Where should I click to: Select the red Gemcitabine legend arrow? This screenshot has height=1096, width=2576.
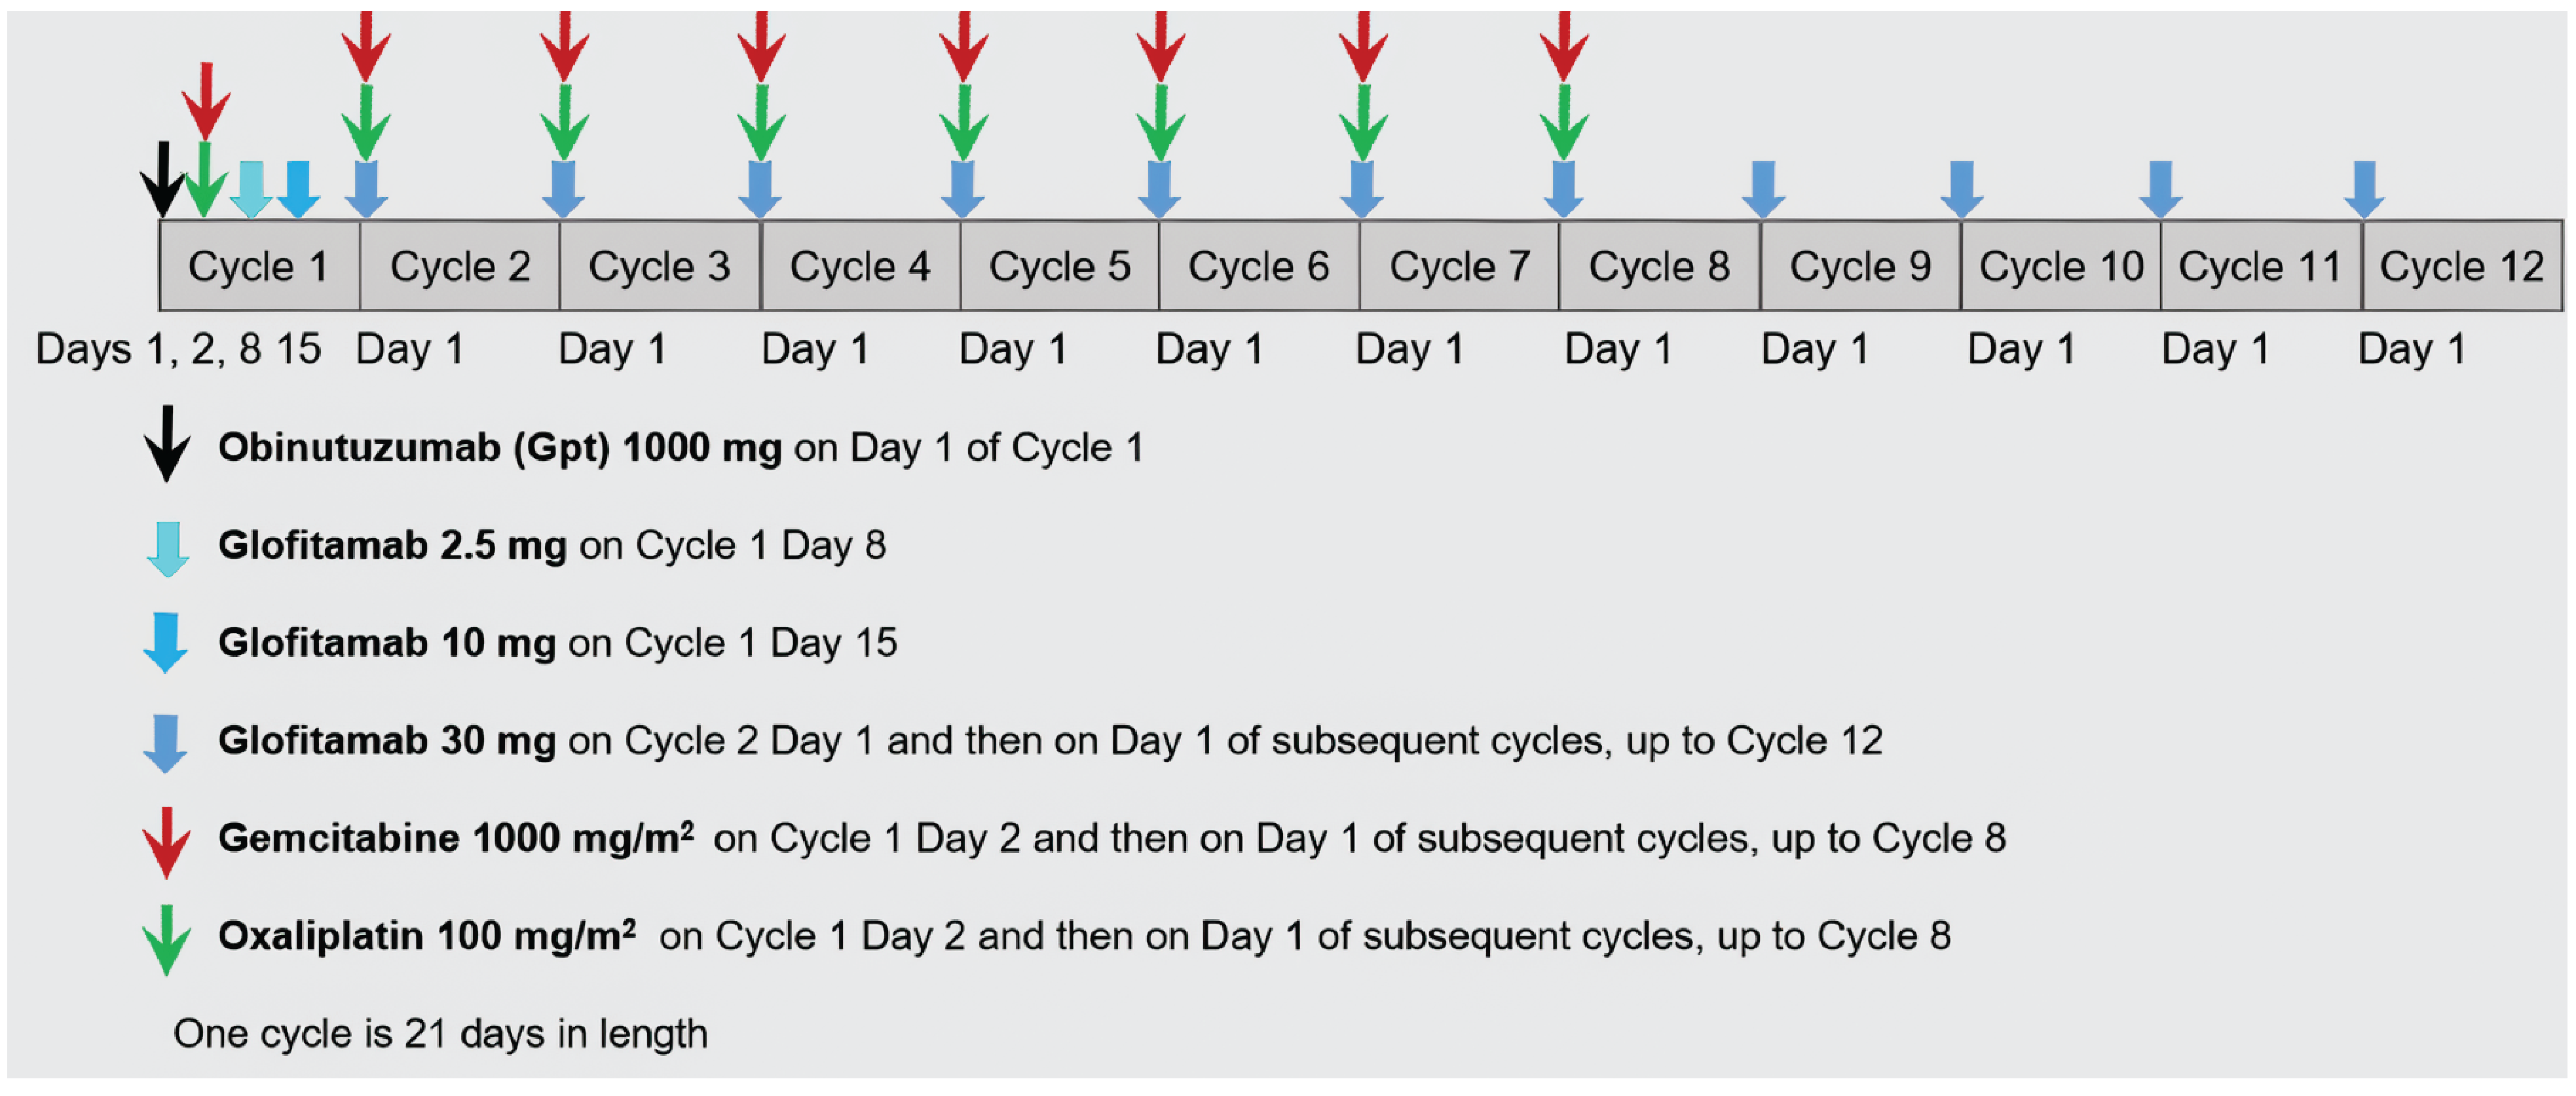pos(167,842)
